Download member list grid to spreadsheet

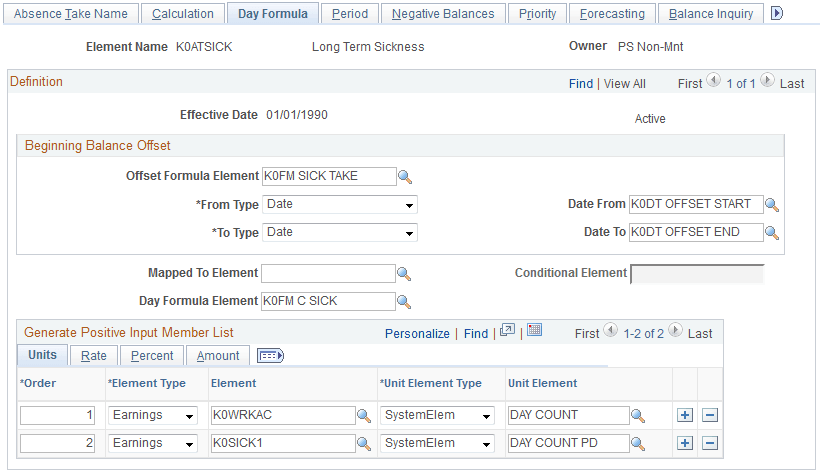(x=534, y=331)
